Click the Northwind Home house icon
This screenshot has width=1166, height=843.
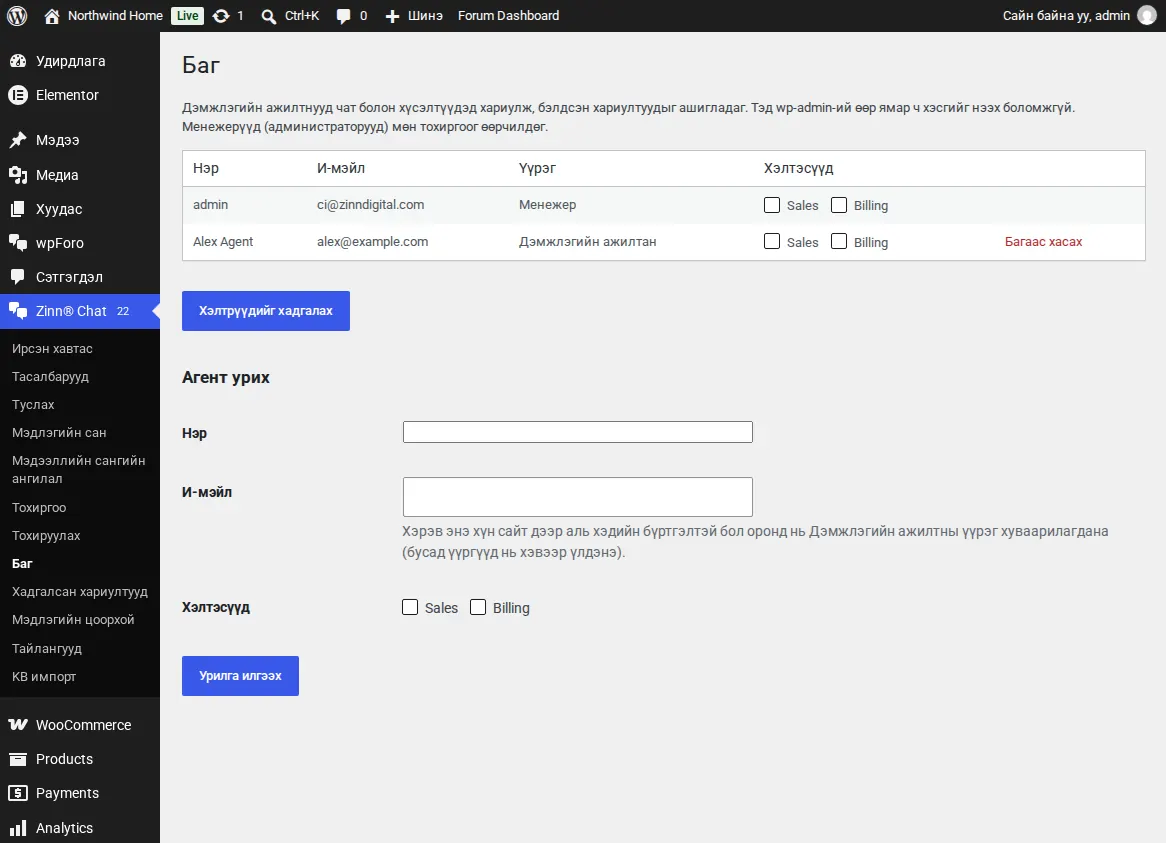coord(51,16)
